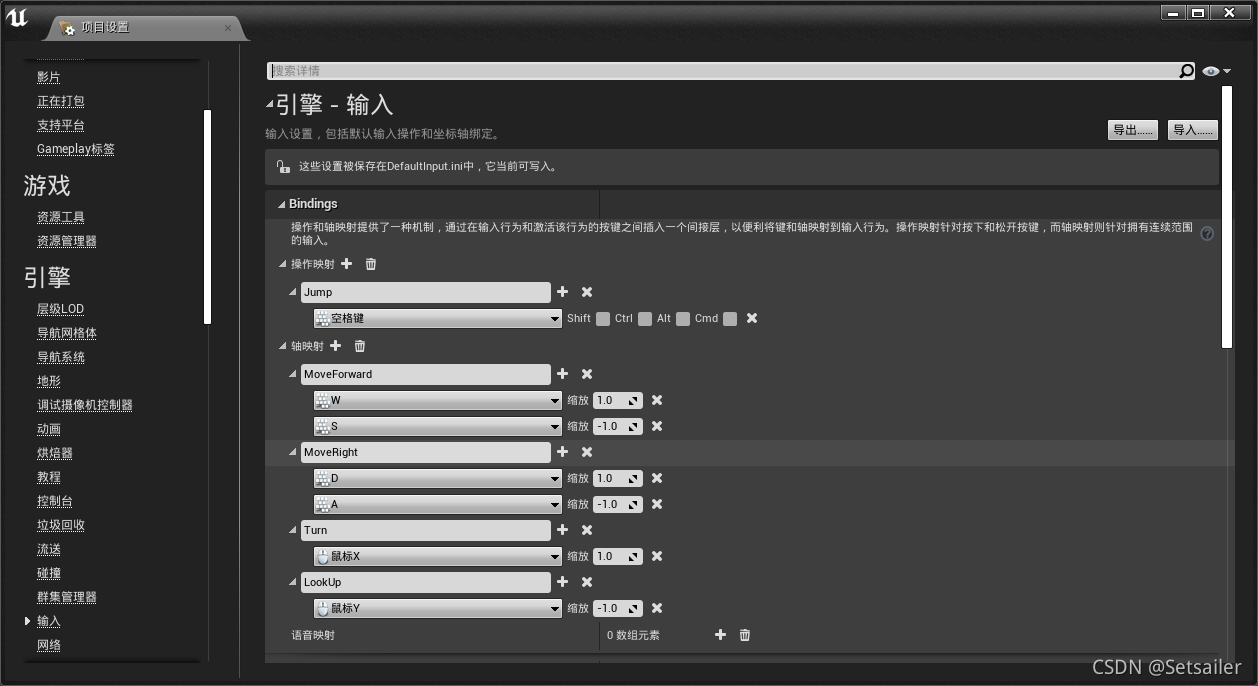The width and height of the screenshot is (1258, 686).
Task: Click the 导入 button
Action: click(1193, 130)
